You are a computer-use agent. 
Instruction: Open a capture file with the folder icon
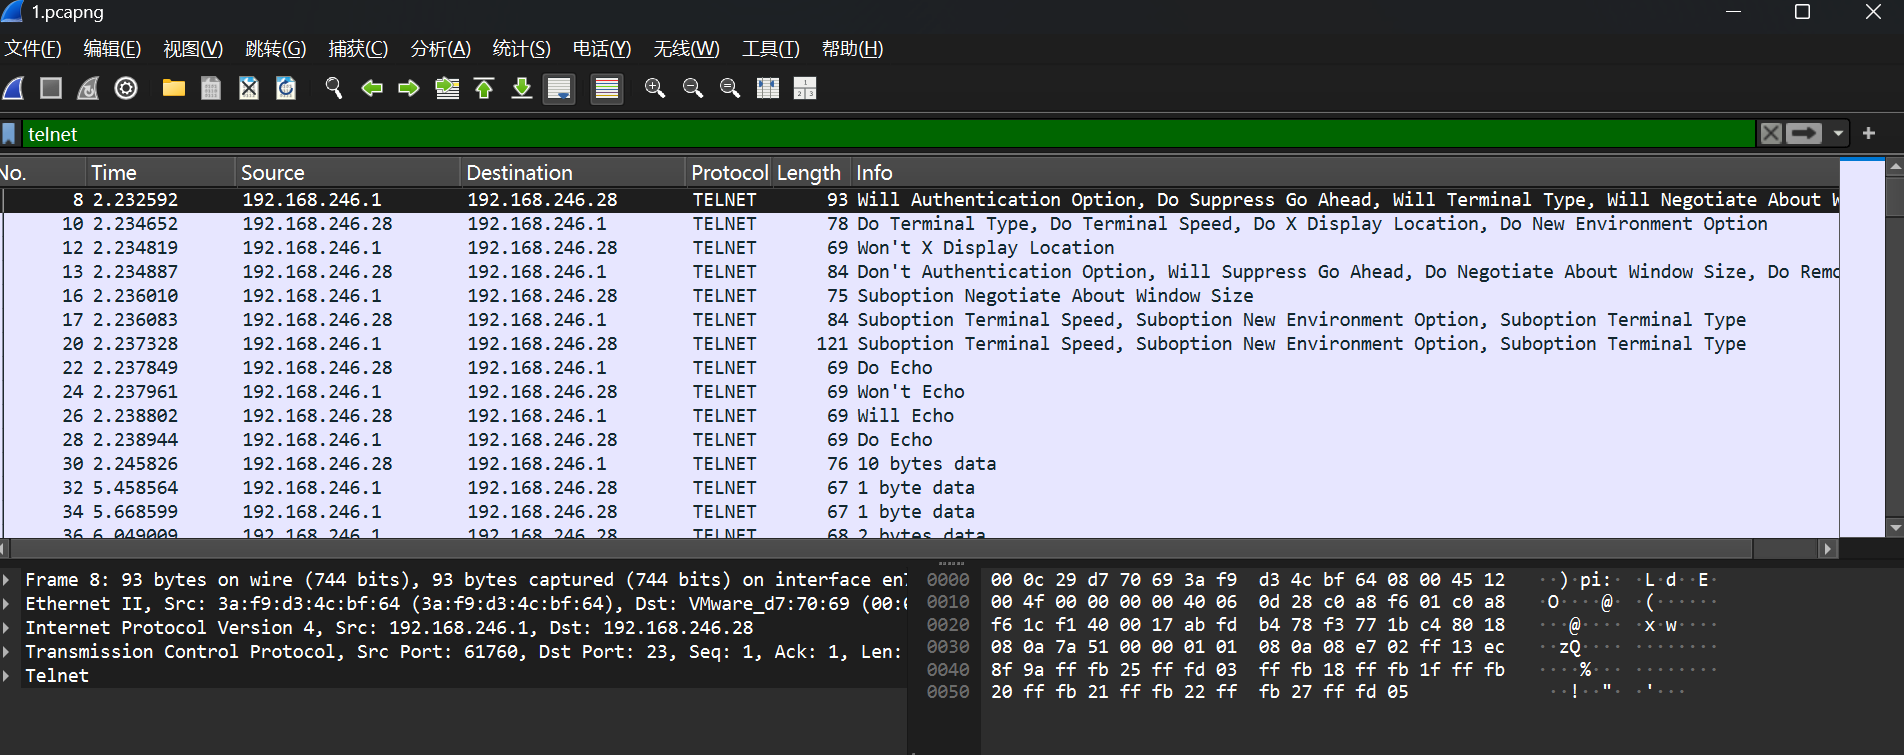pos(174,89)
